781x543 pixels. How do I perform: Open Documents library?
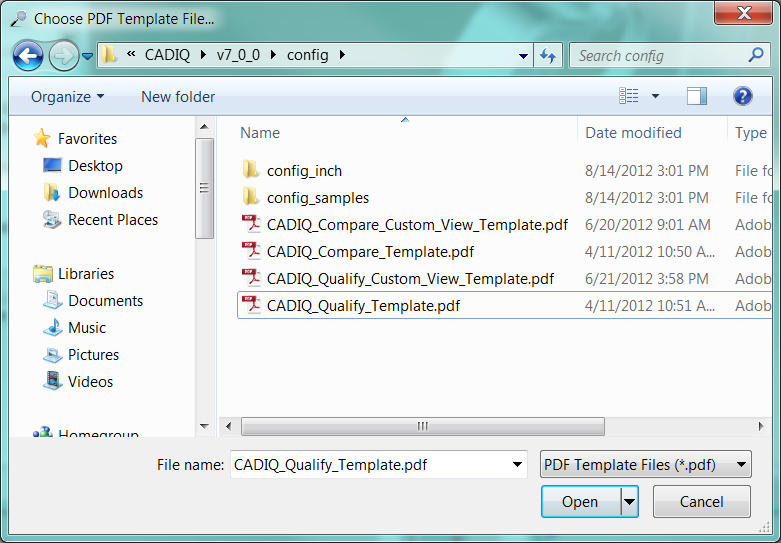pos(106,300)
